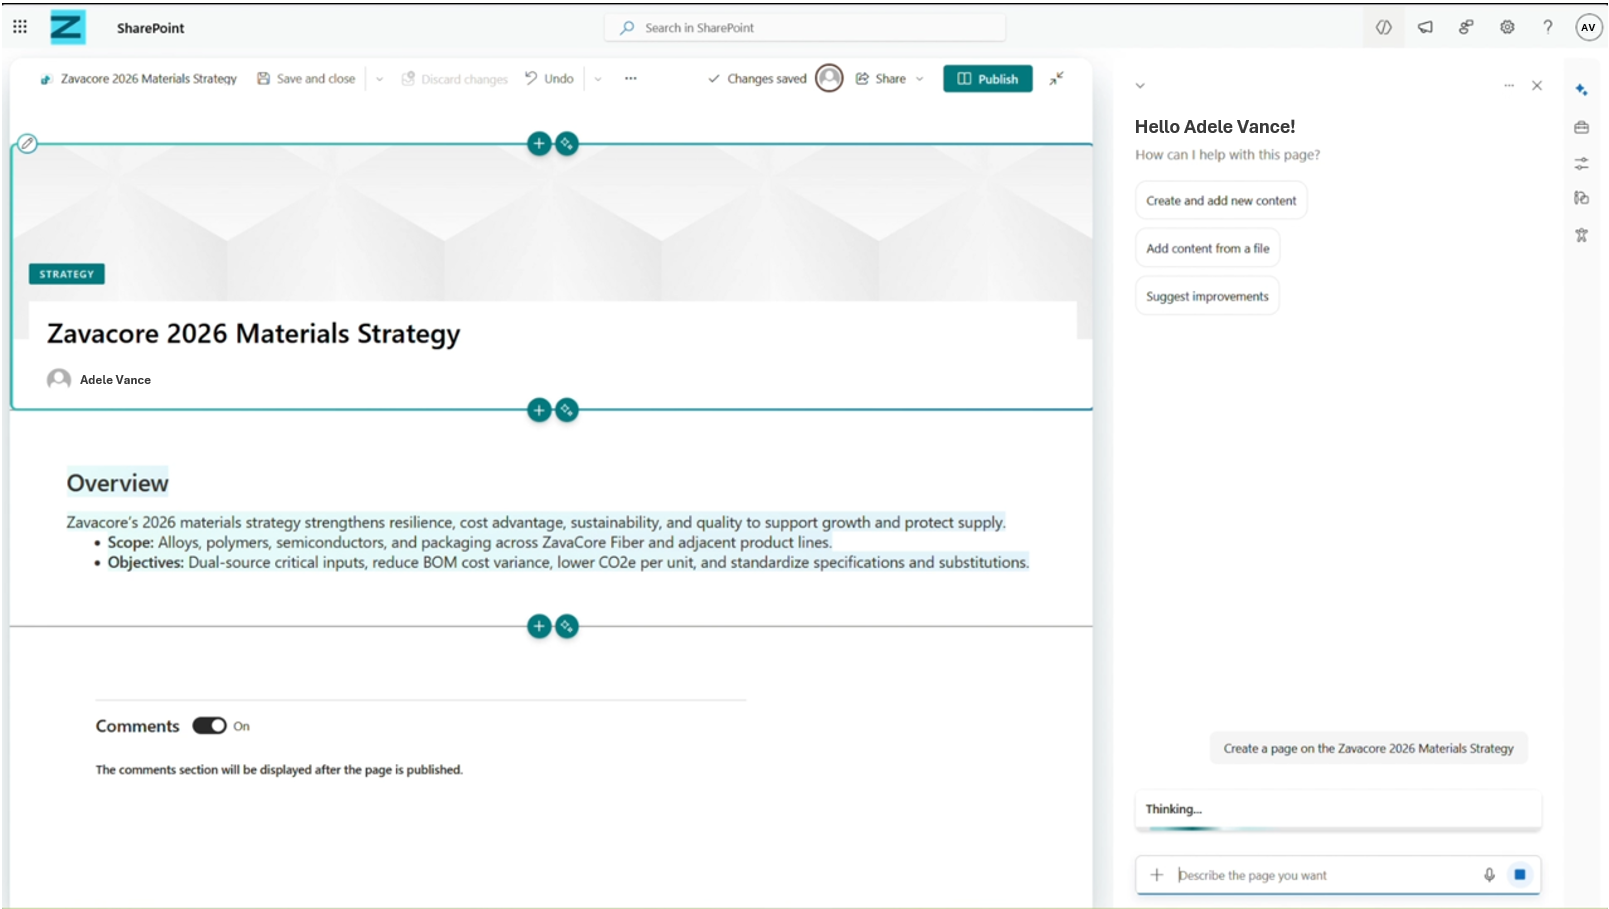The width and height of the screenshot is (1609, 909).
Task: Open the settings gear icon
Action: (x=1507, y=27)
